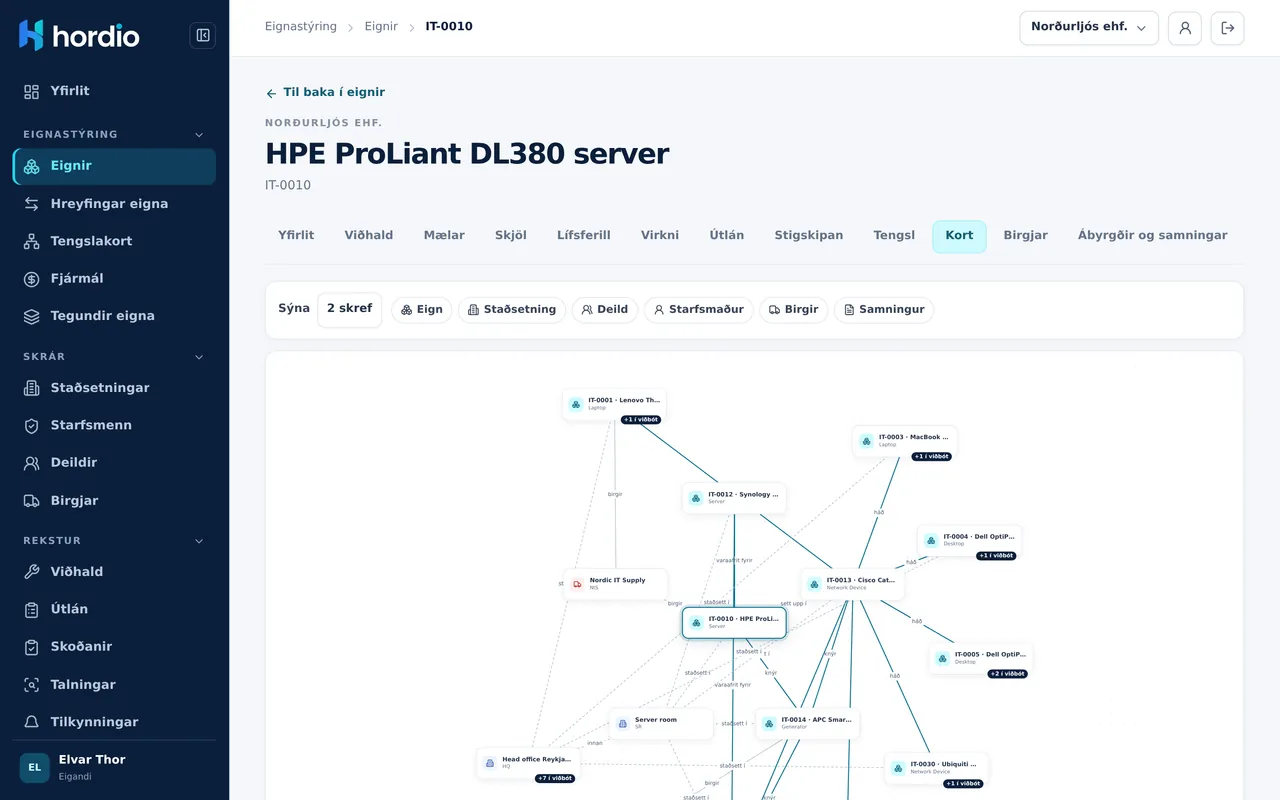This screenshot has width=1280, height=800.
Task: Select the IT-0013 Cisco node on map
Action: point(853,584)
